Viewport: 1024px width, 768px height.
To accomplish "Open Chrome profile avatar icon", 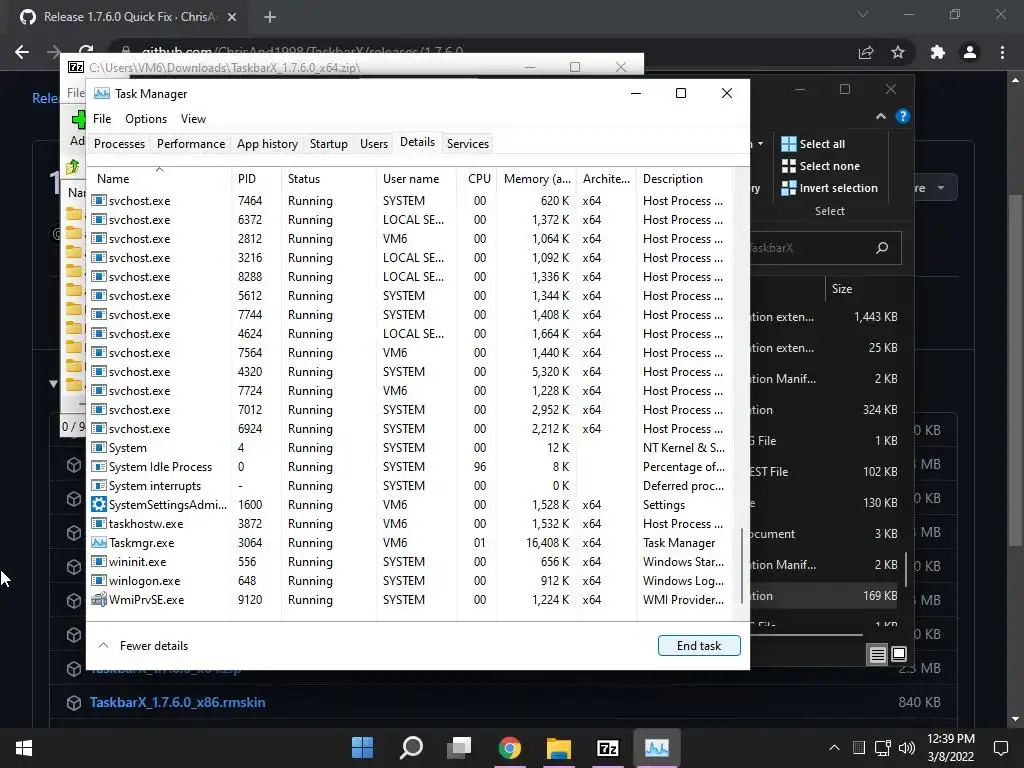I will 970,52.
